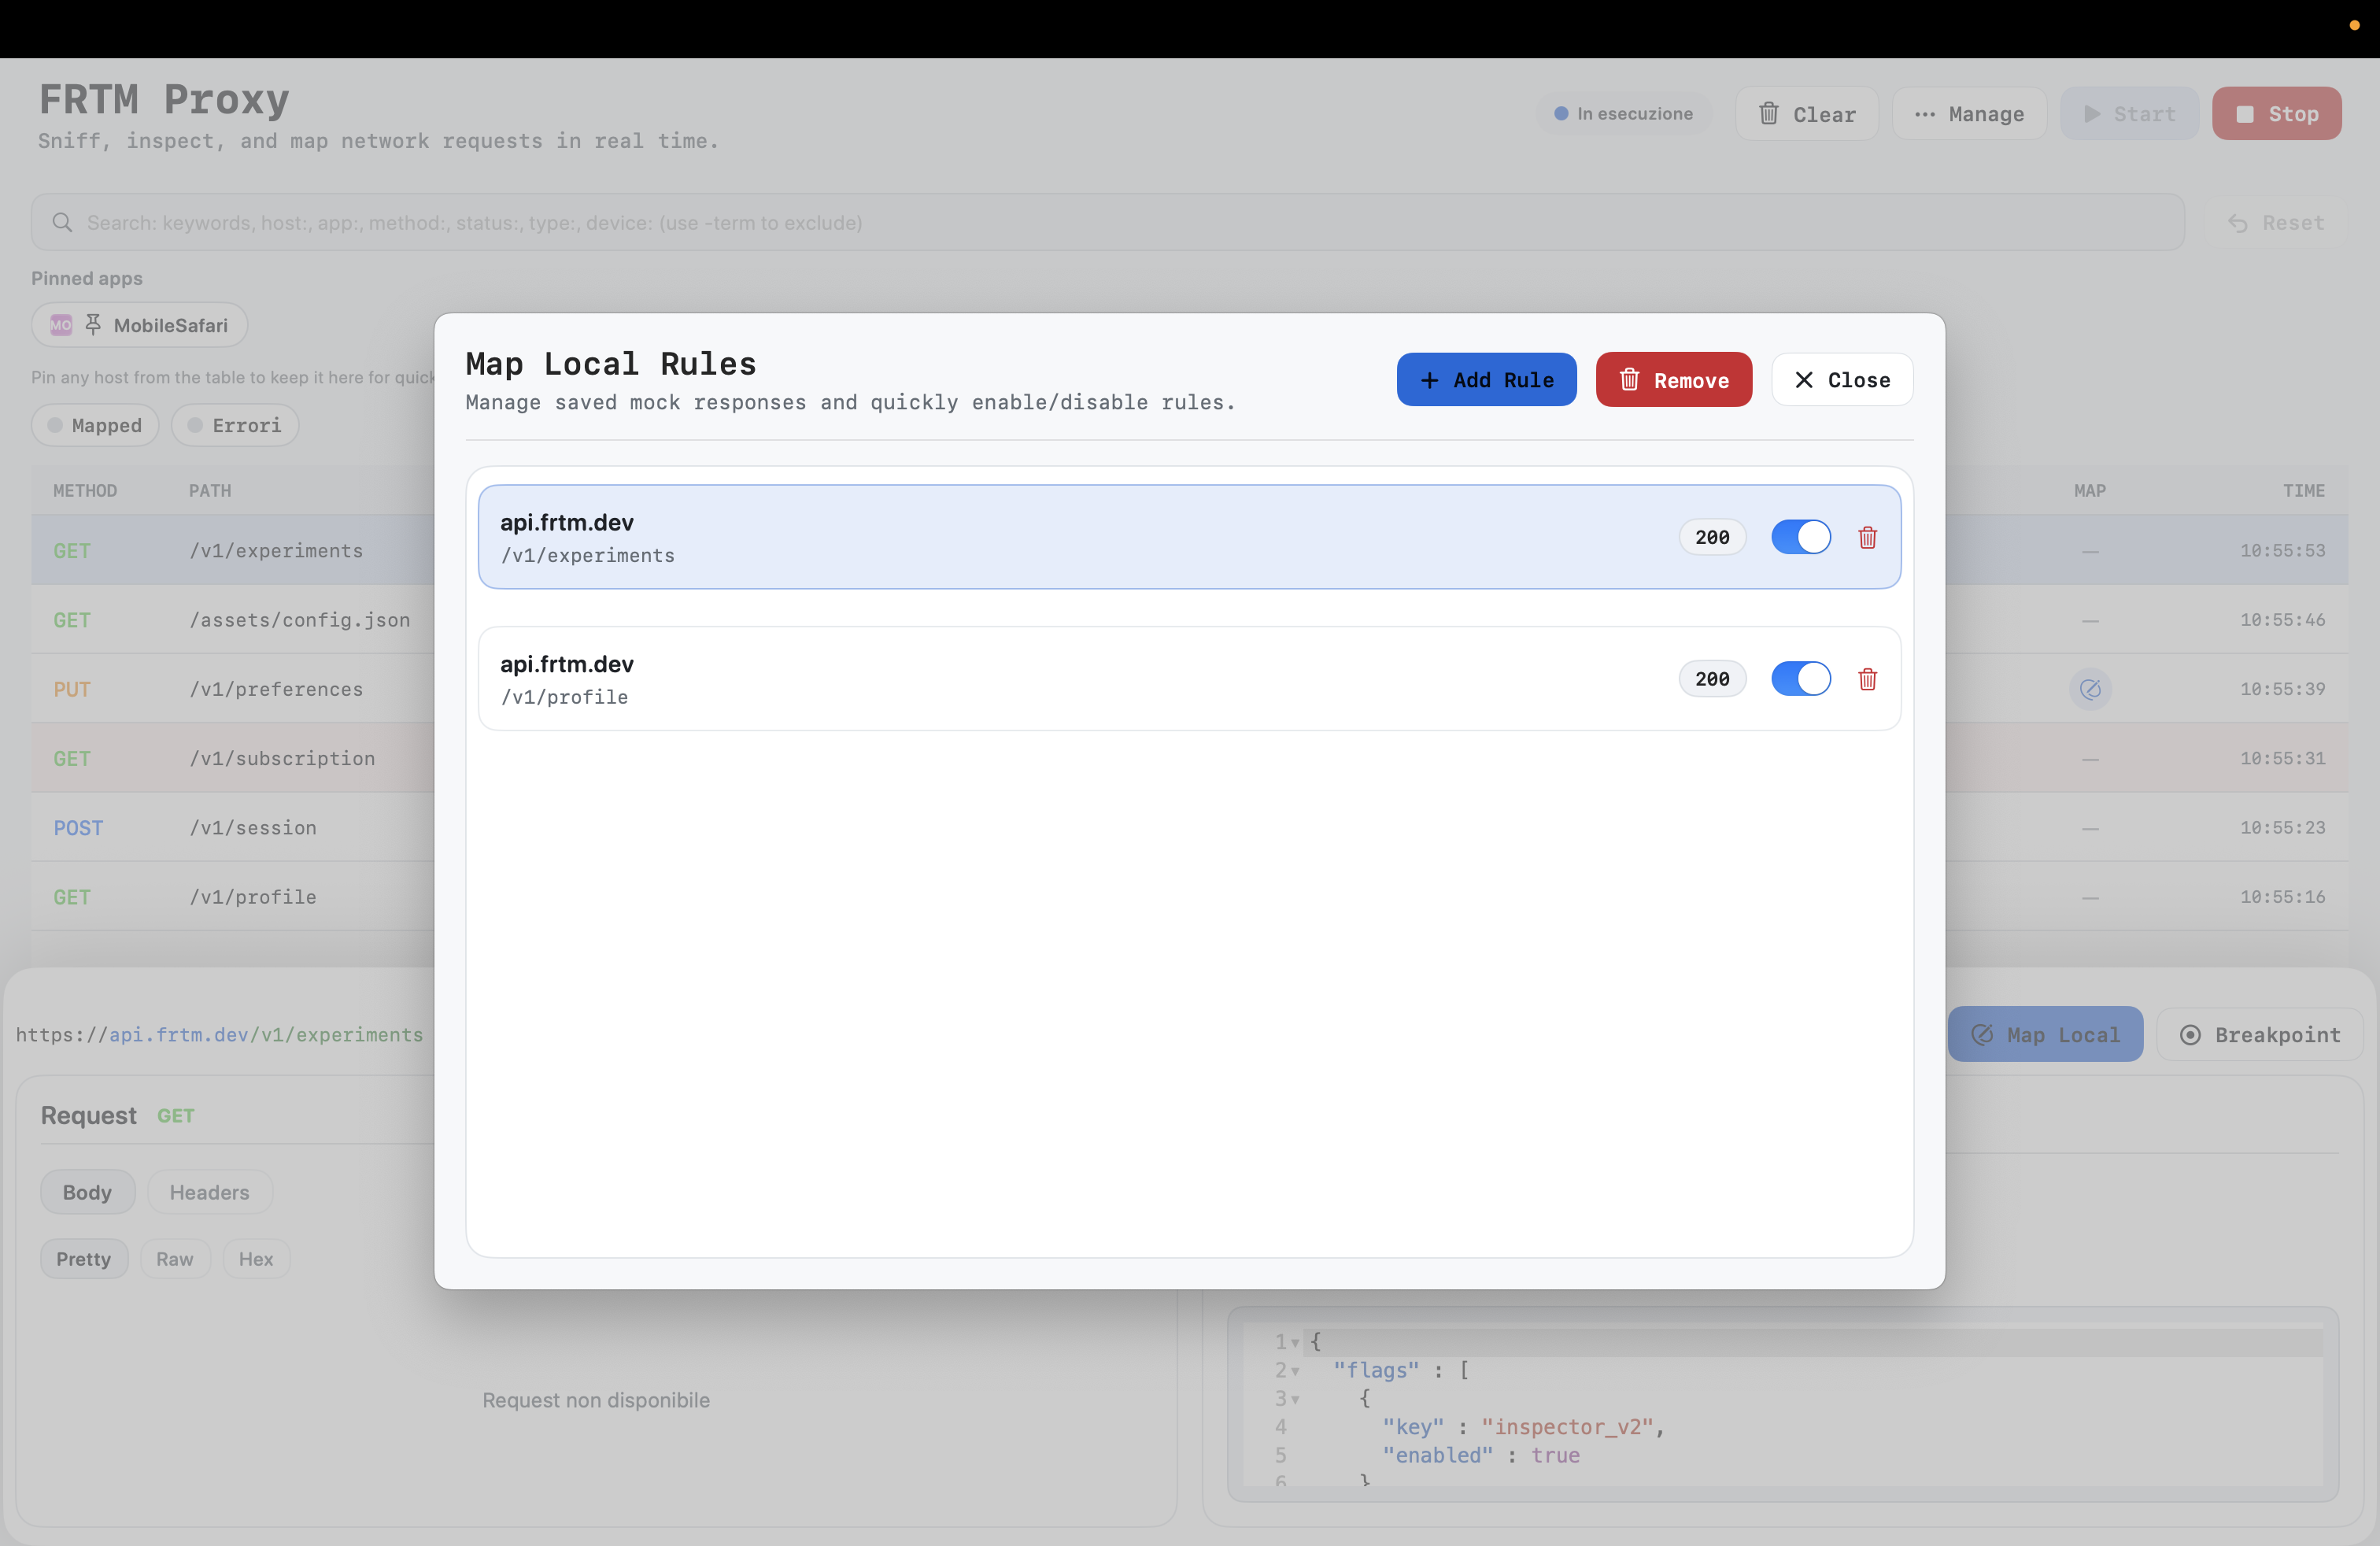The image size is (2380, 1546).
Task: Collapse JSON line 1 fold arrow
Action: [x=1295, y=1343]
